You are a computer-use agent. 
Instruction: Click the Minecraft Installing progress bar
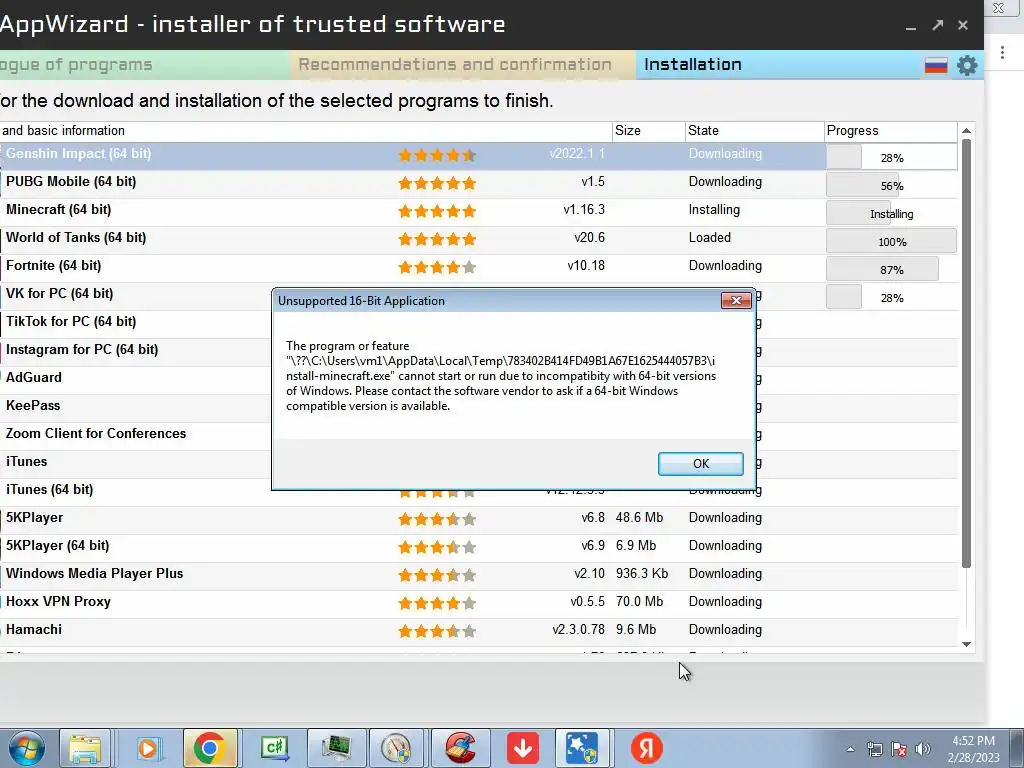[x=891, y=214]
